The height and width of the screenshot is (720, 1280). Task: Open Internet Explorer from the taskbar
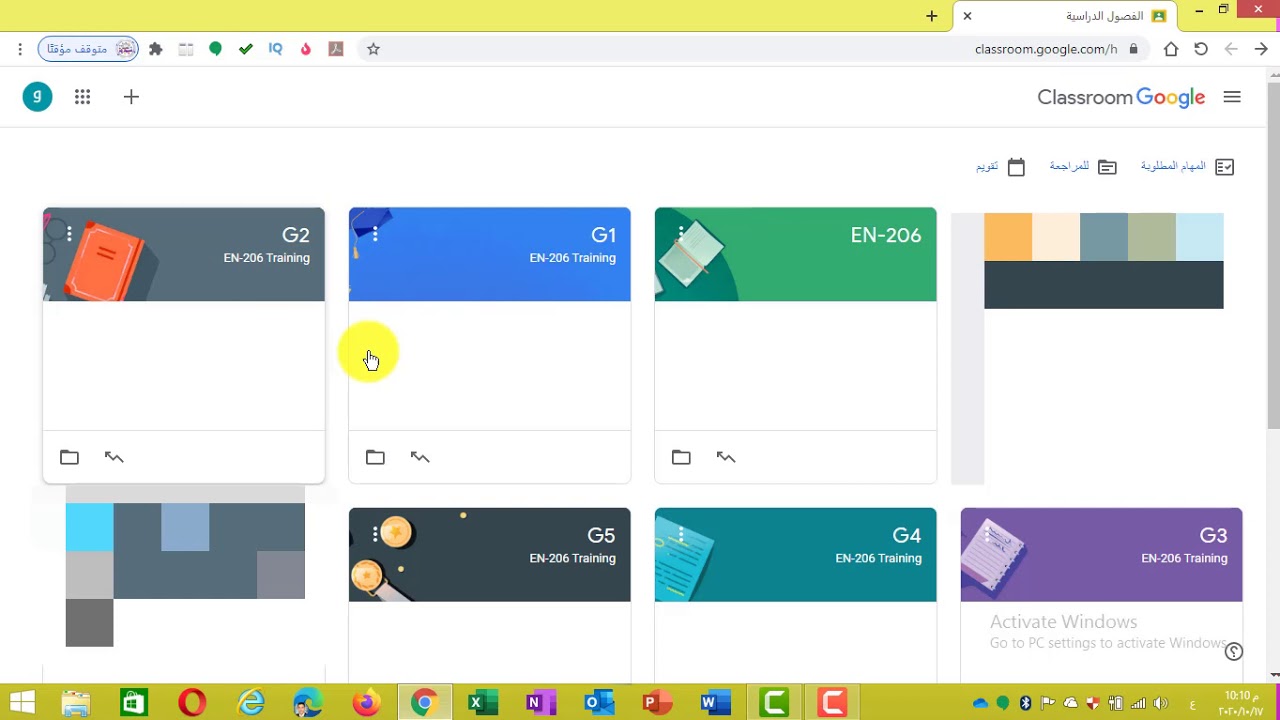coord(250,703)
